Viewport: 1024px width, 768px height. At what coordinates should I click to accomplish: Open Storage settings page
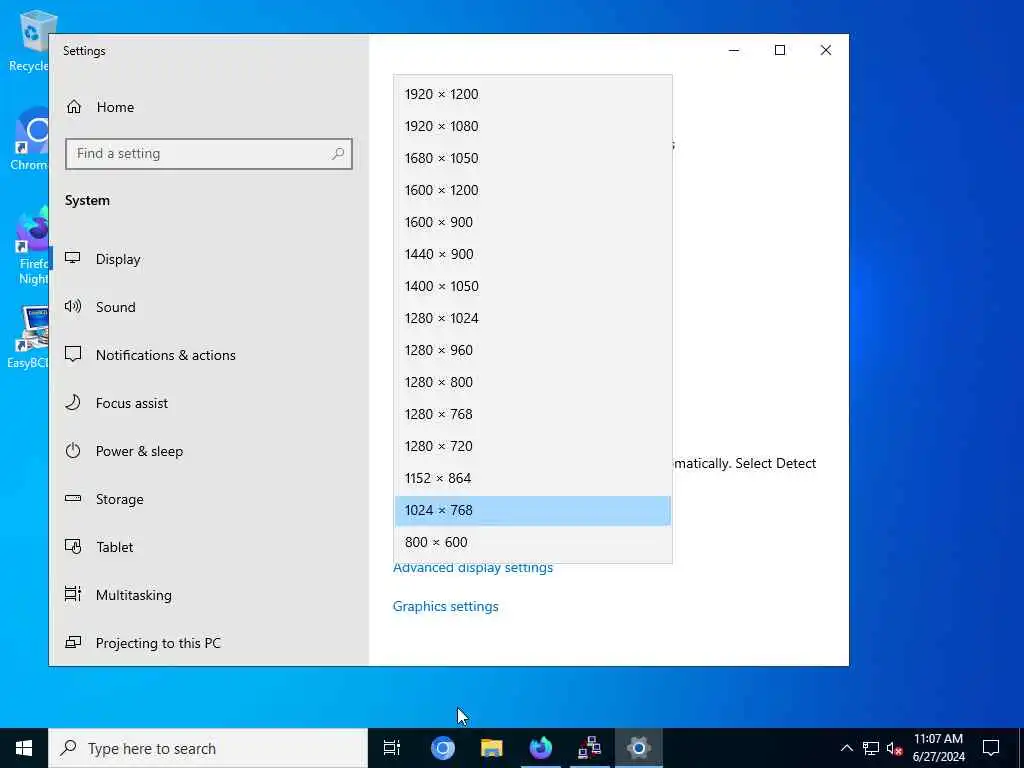(x=209, y=499)
